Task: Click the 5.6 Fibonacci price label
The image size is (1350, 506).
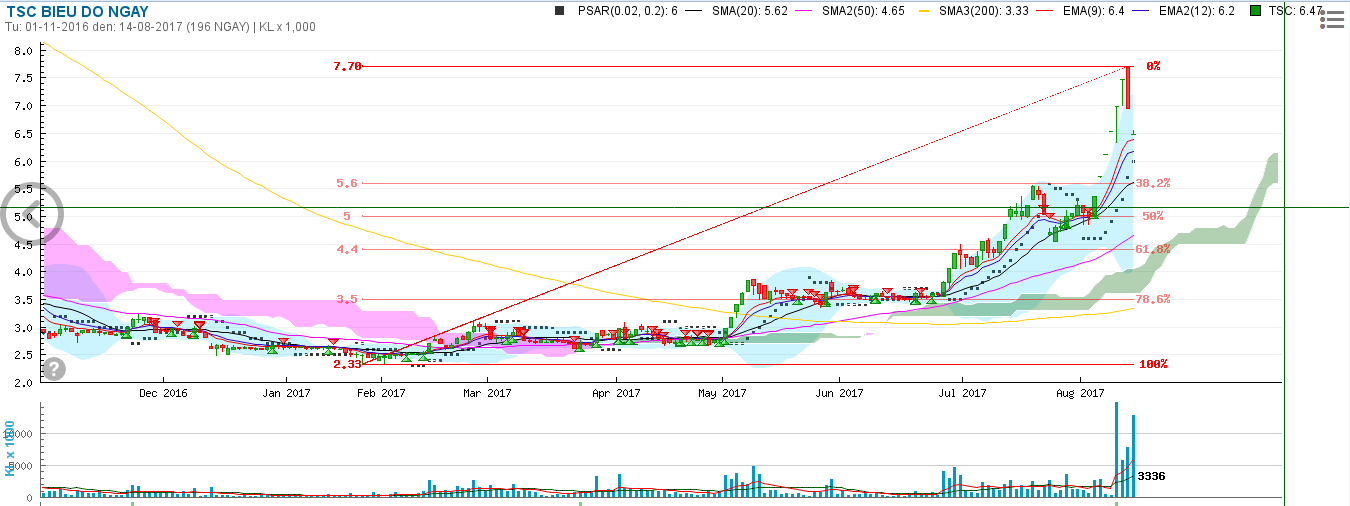Action: click(x=346, y=183)
